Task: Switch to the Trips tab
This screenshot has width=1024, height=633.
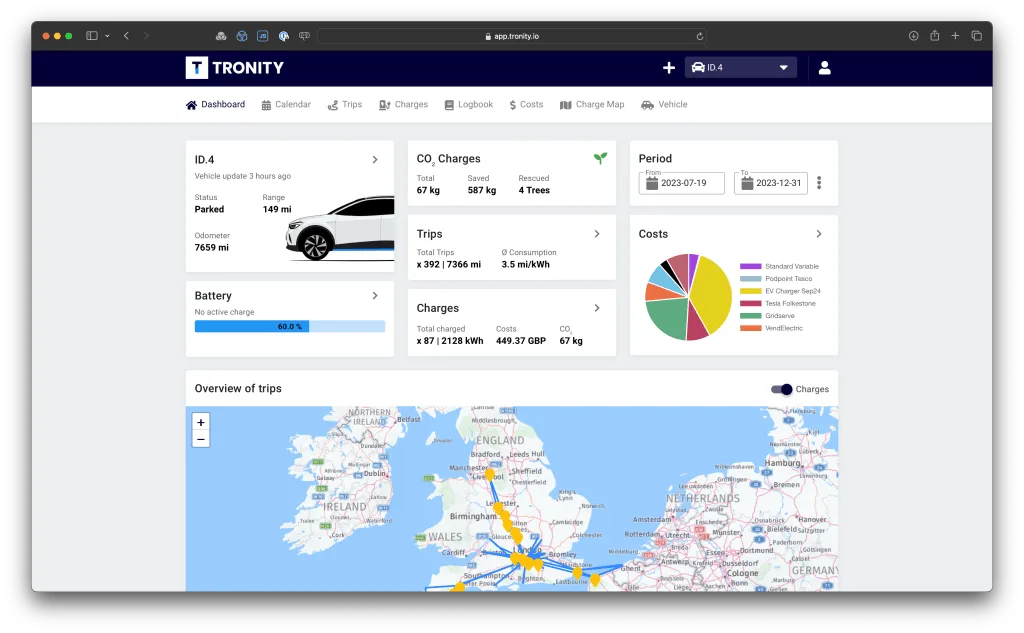Action: coord(345,105)
